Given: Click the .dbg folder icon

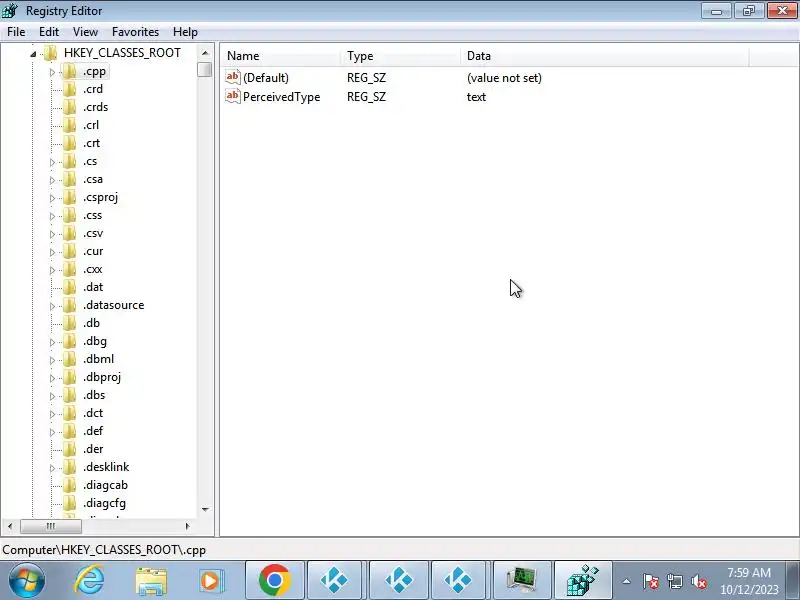Looking at the screenshot, I should click(69, 341).
